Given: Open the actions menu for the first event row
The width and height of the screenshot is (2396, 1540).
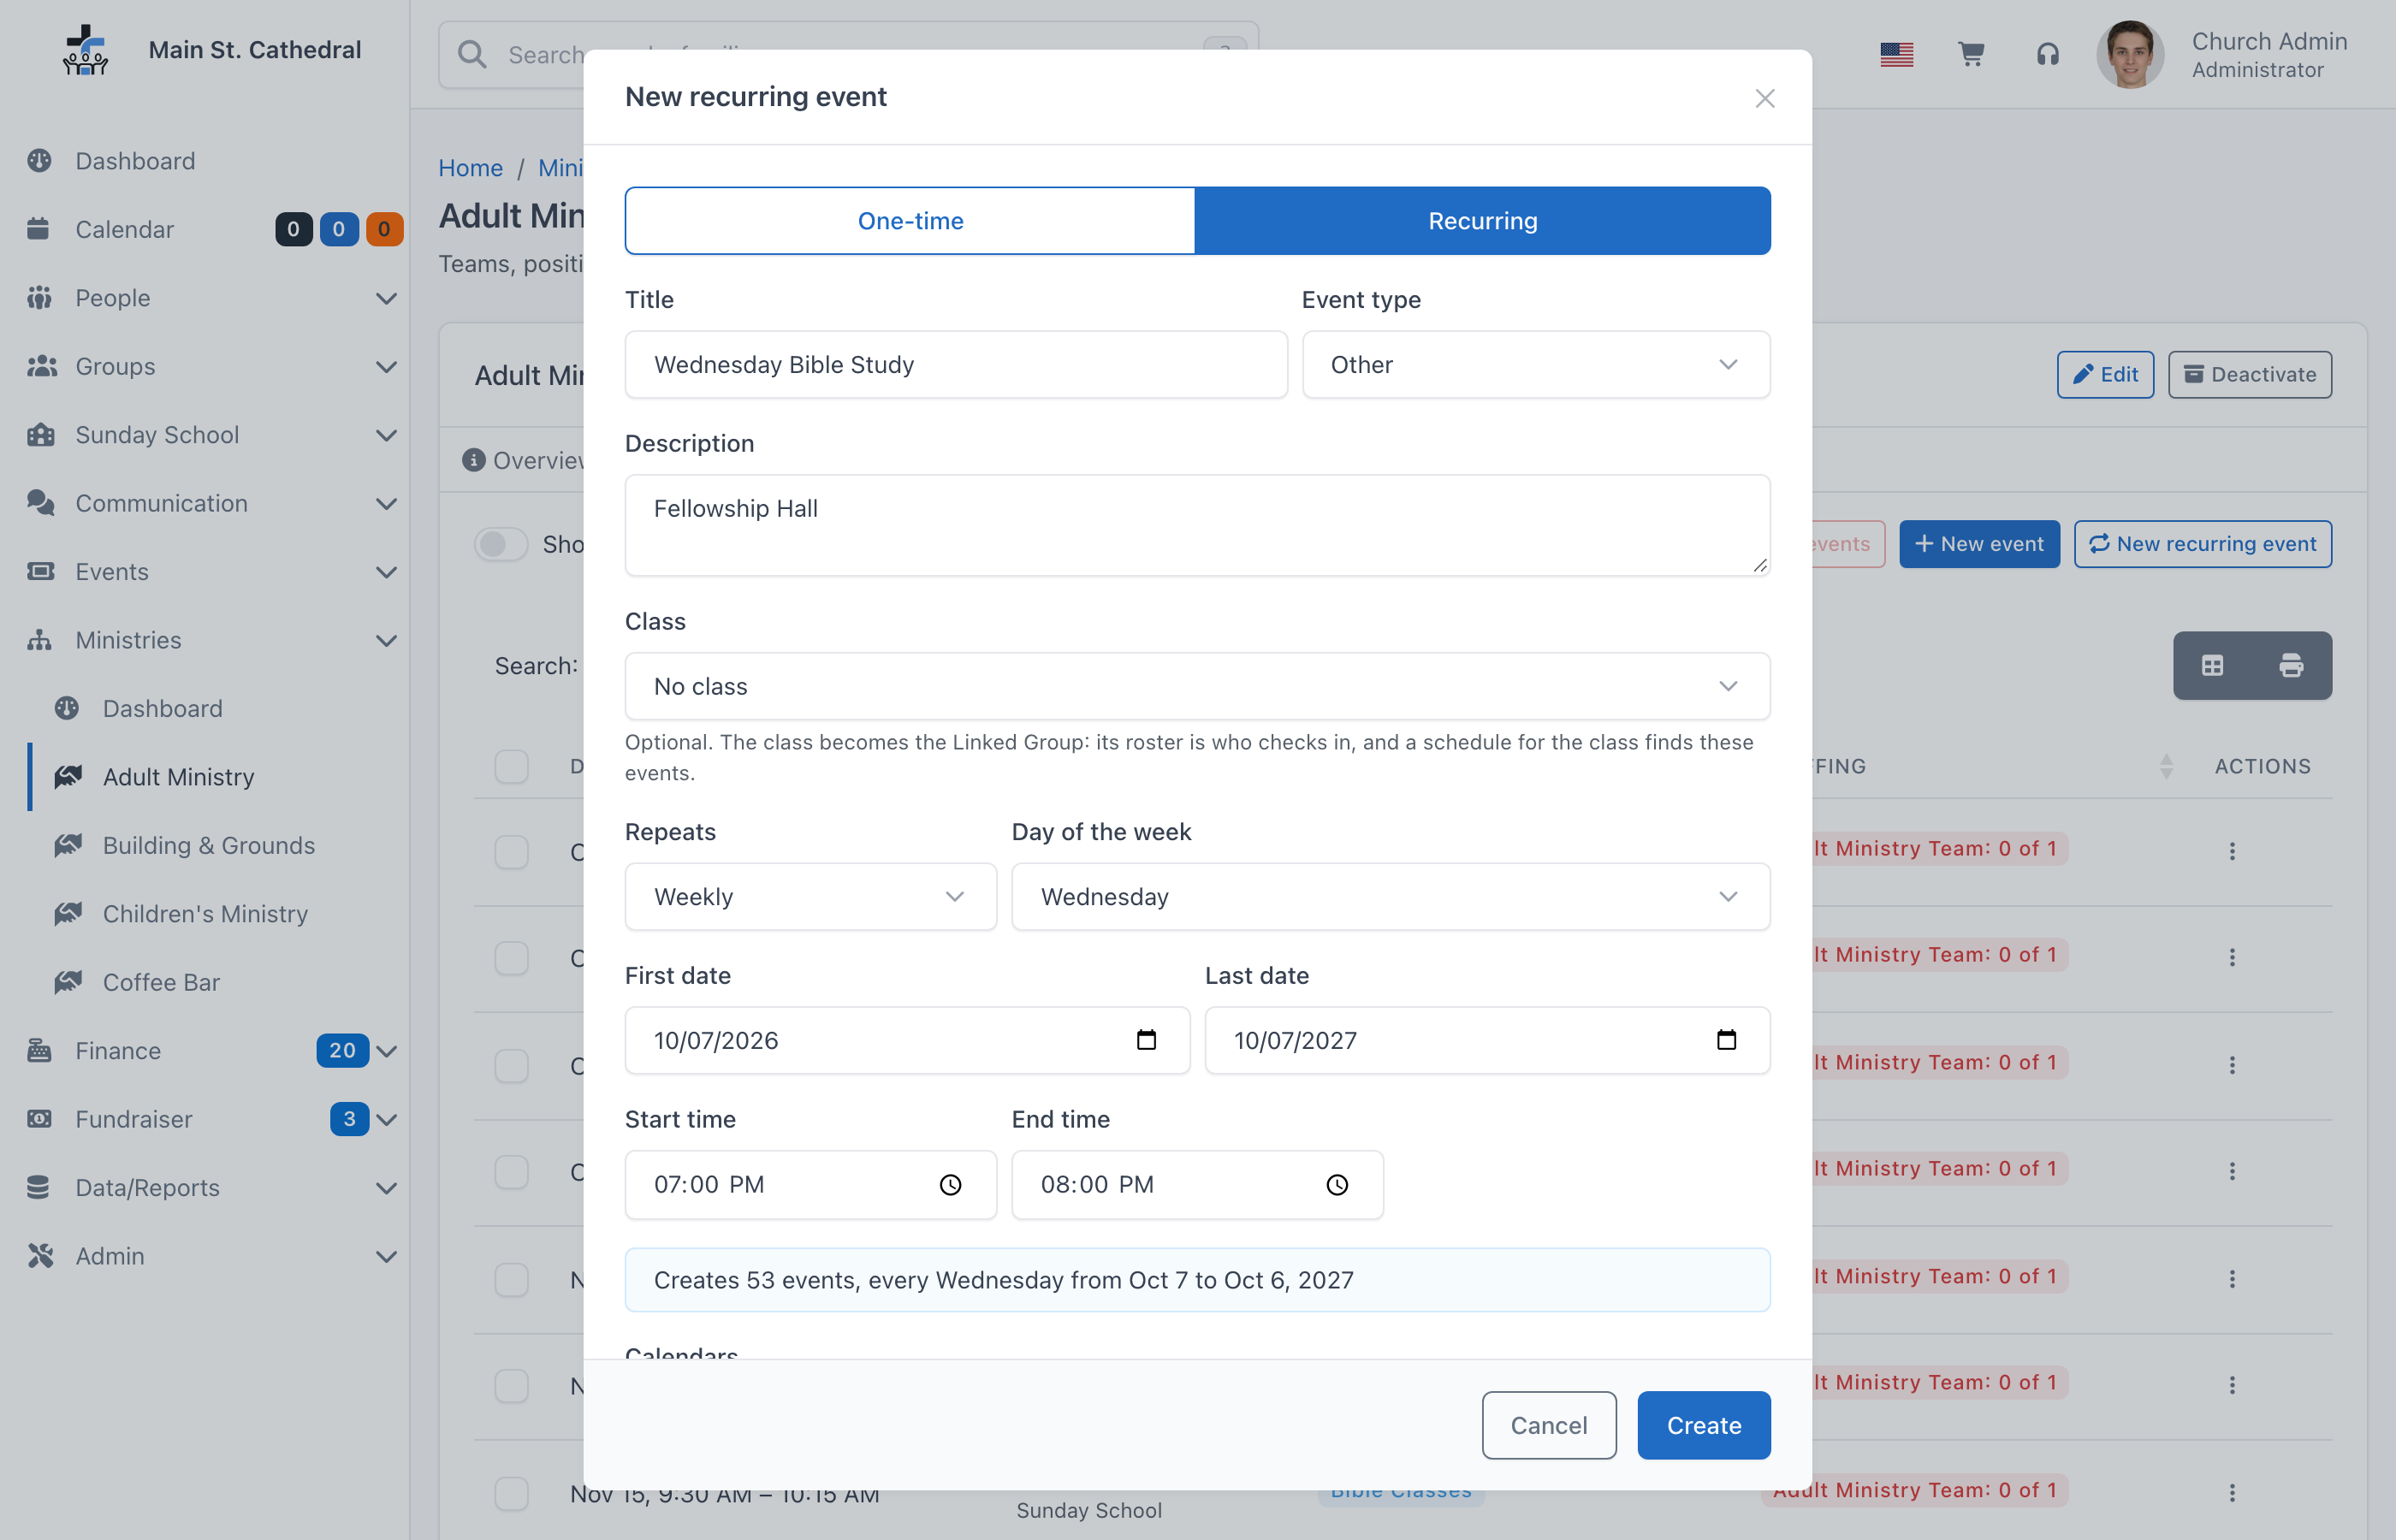Looking at the screenshot, I should [2232, 851].
